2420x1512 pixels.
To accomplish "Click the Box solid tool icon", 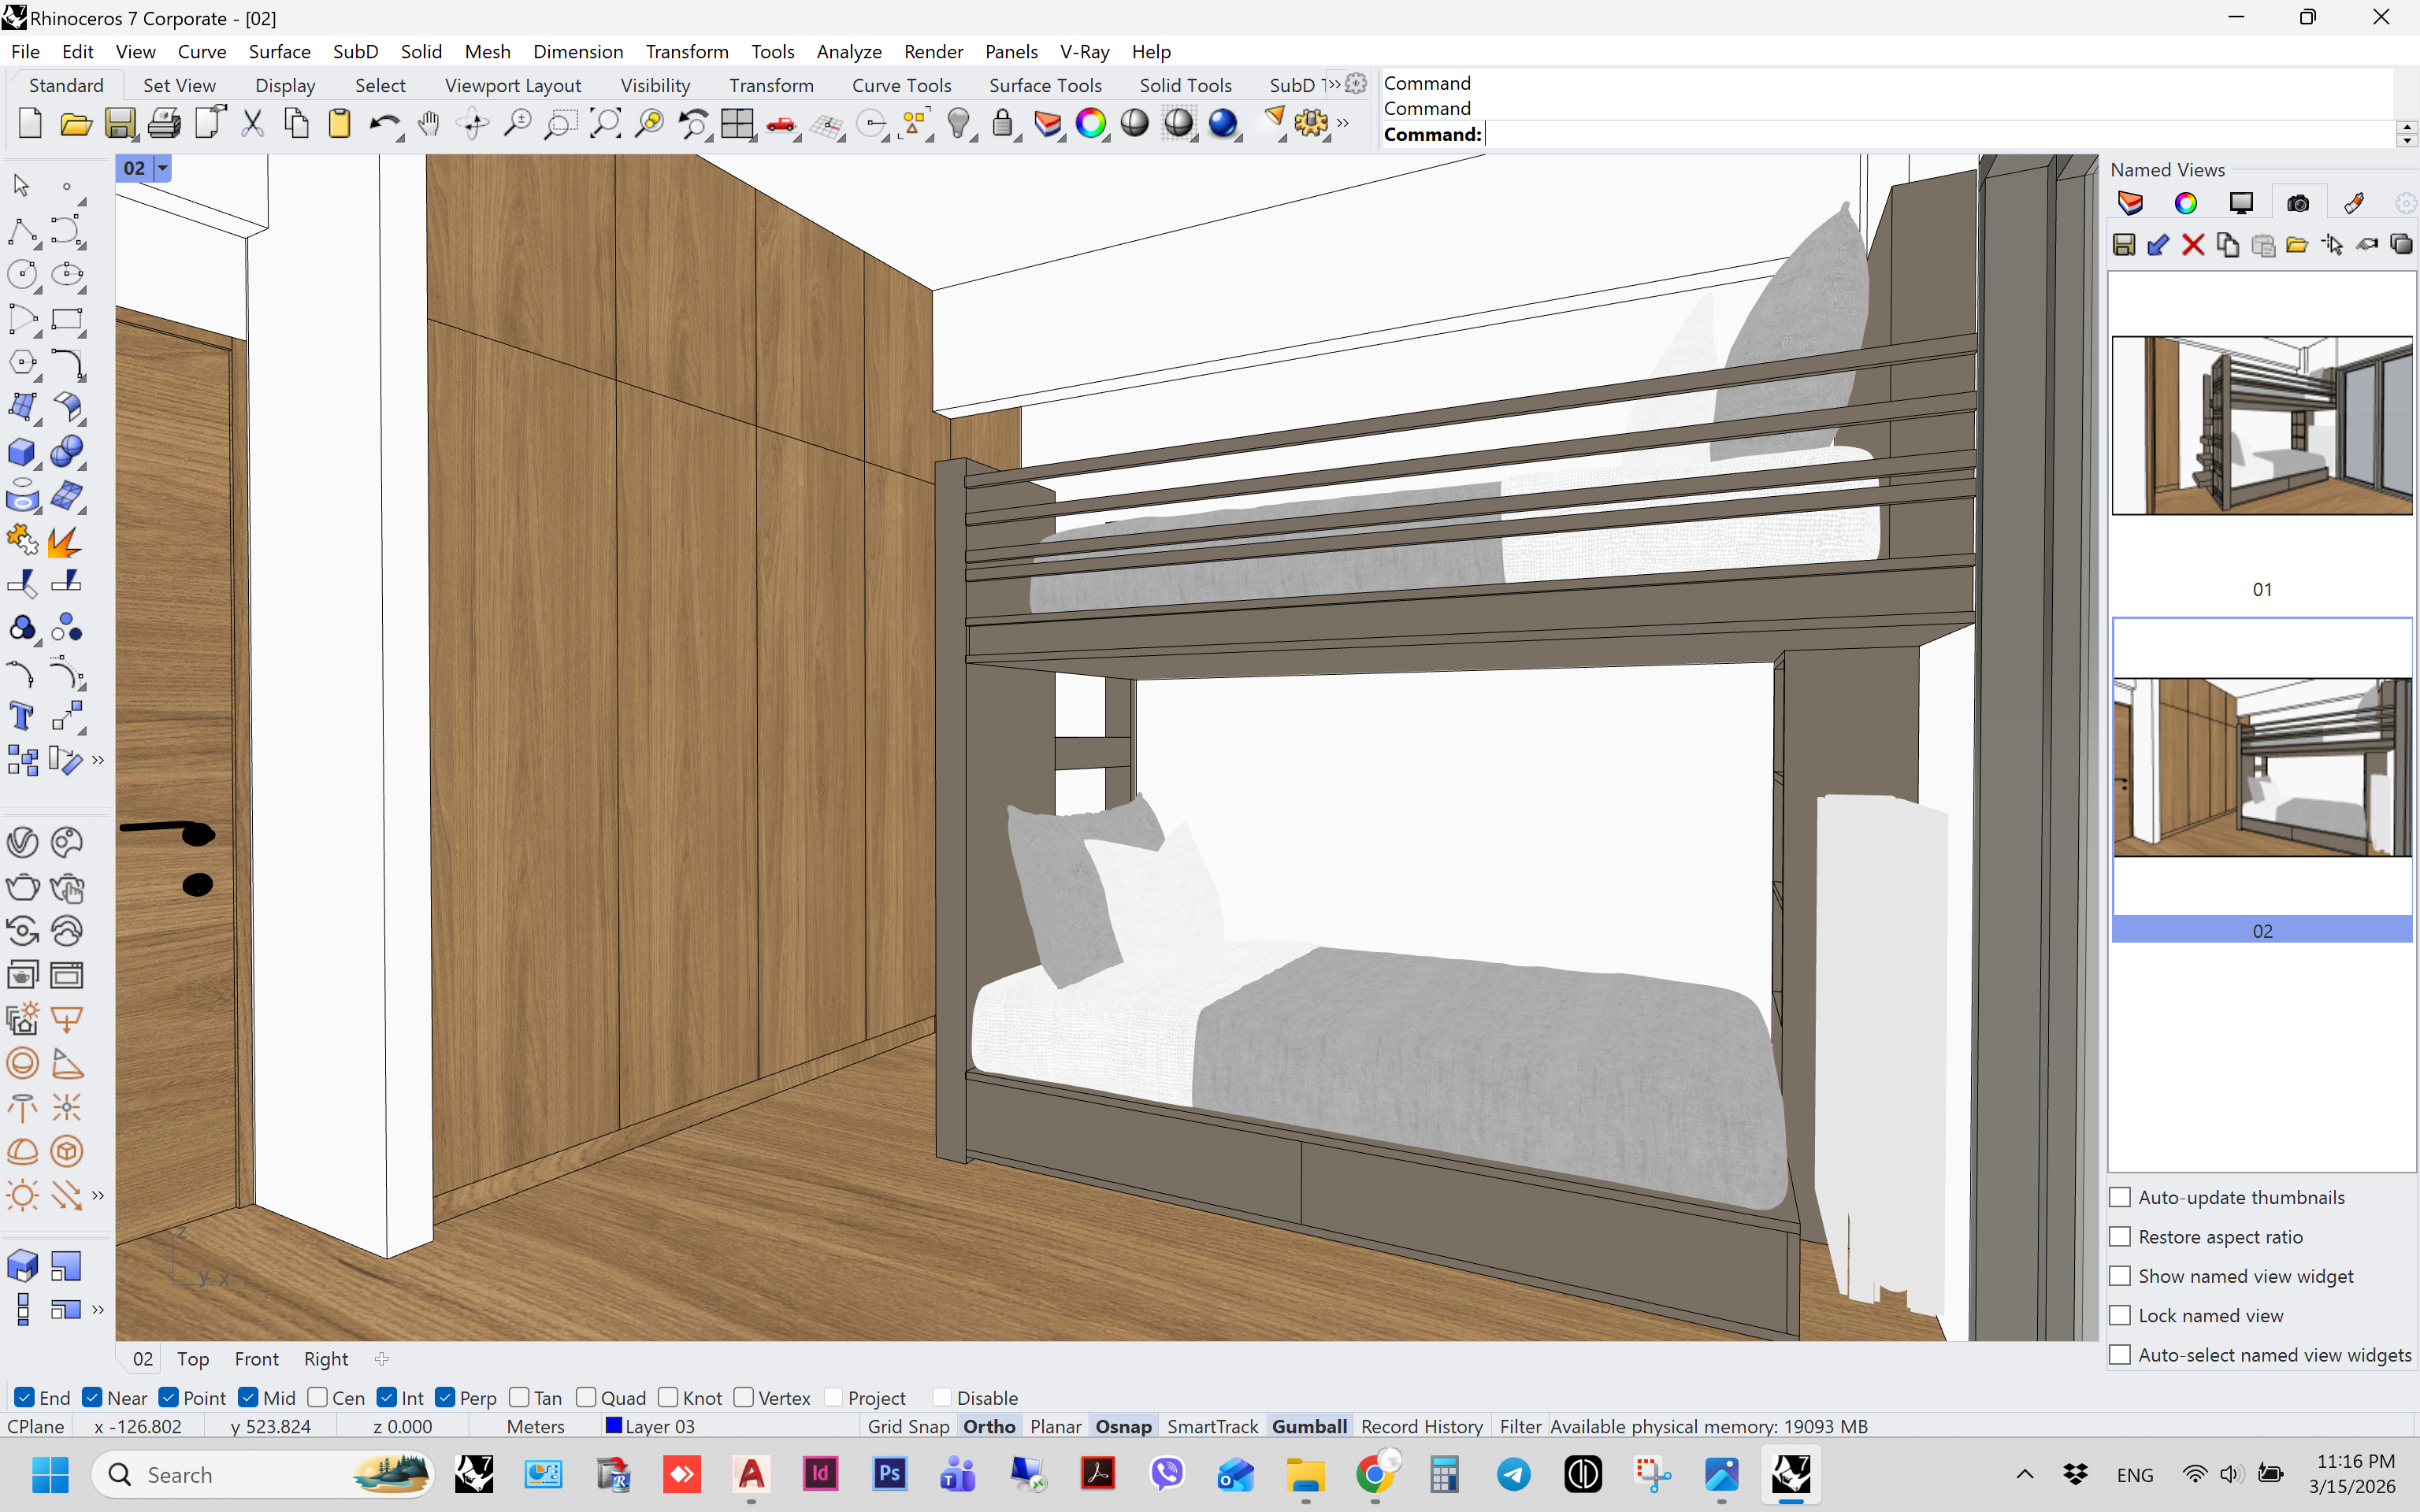I will [x=21, y=452].
